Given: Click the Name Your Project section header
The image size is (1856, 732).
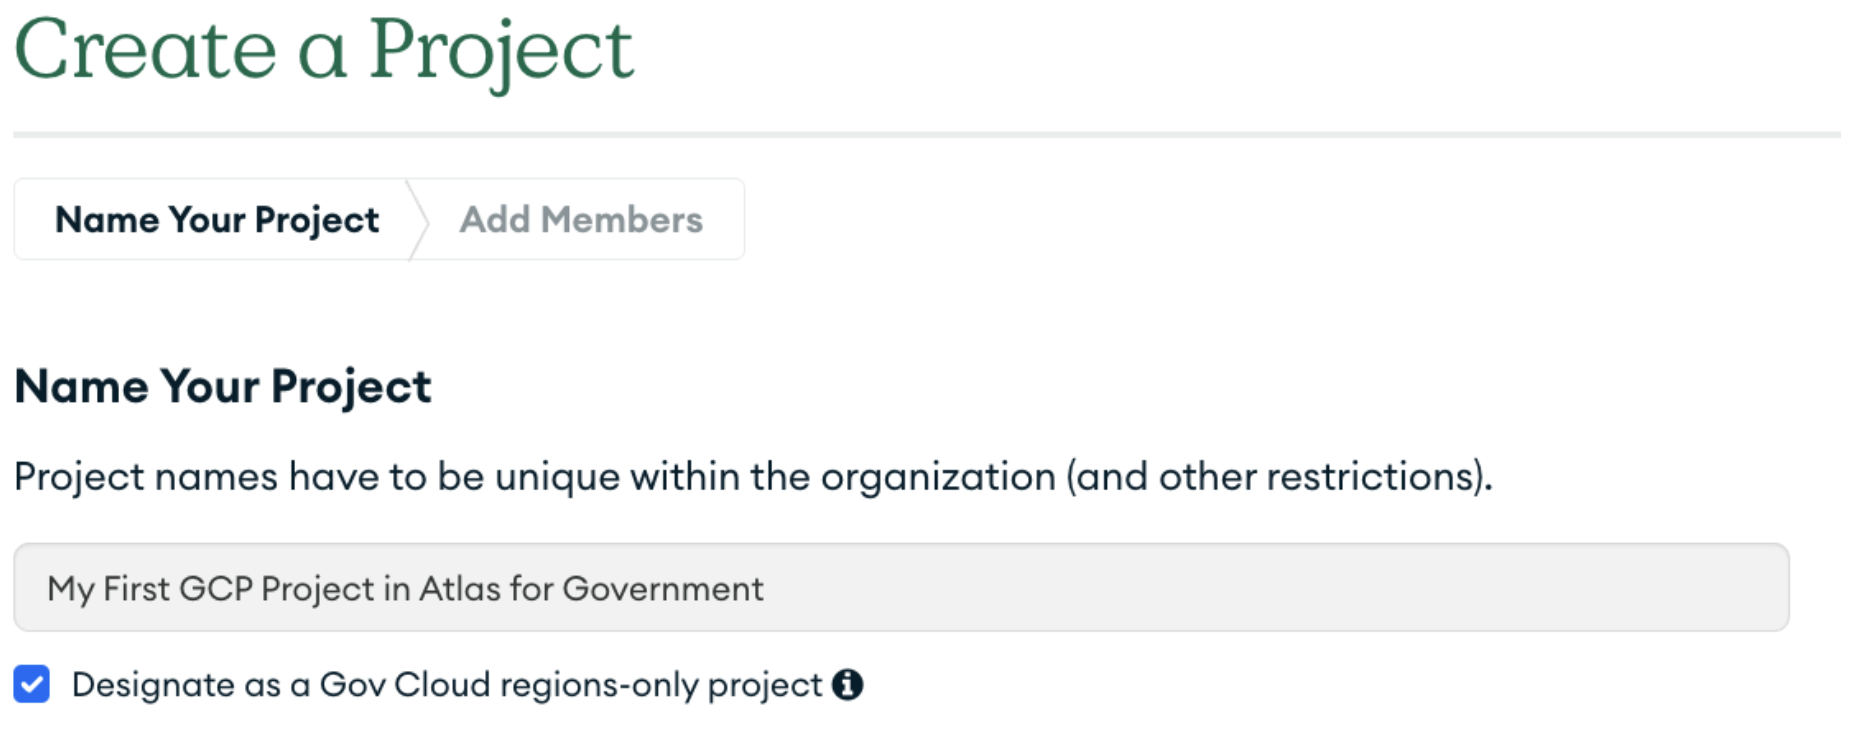Looking at the screenshot, I should (222, 387).
